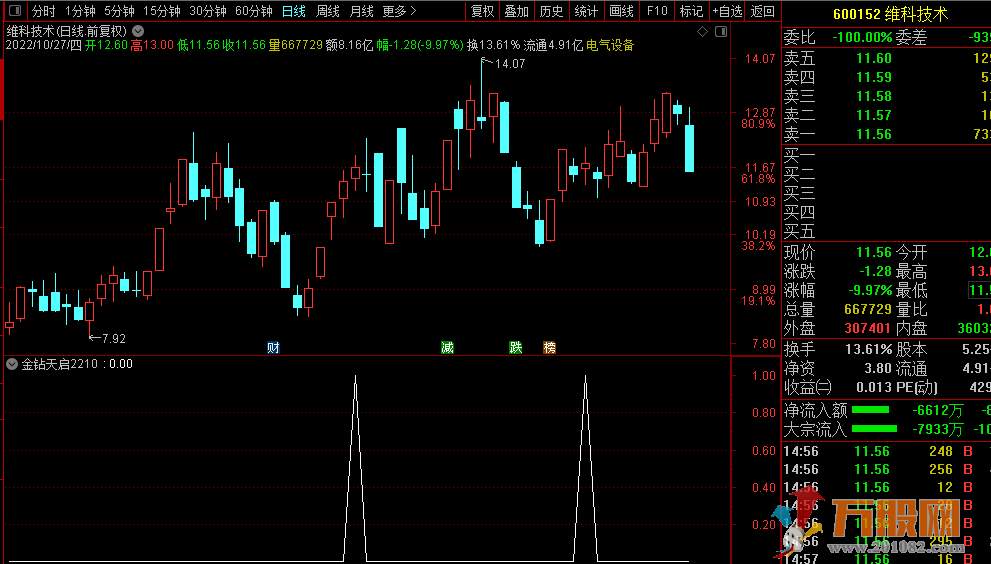The image size is (991, 564).
Task: Expand the 维科技术 chart title dropdown arrow
Action: (138, 31)
